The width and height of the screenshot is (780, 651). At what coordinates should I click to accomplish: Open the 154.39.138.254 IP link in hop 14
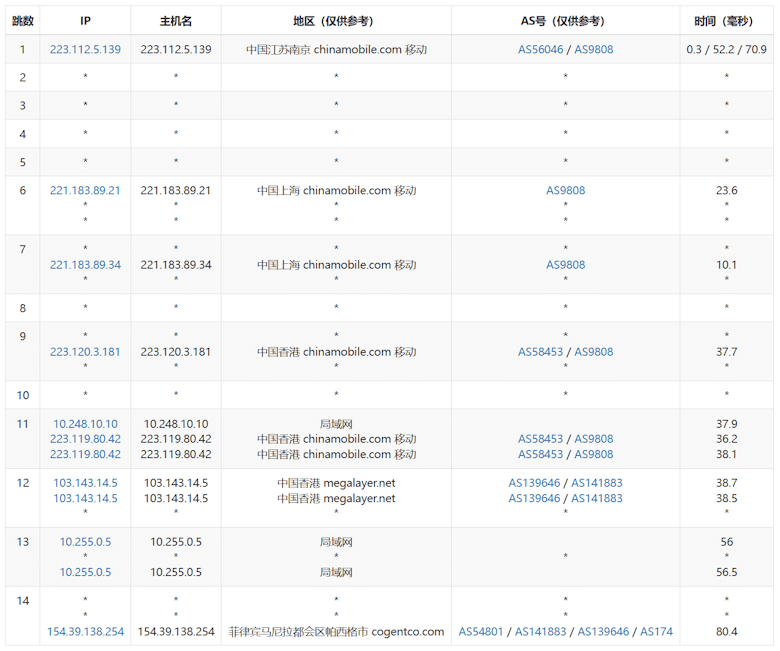point(85,632)
